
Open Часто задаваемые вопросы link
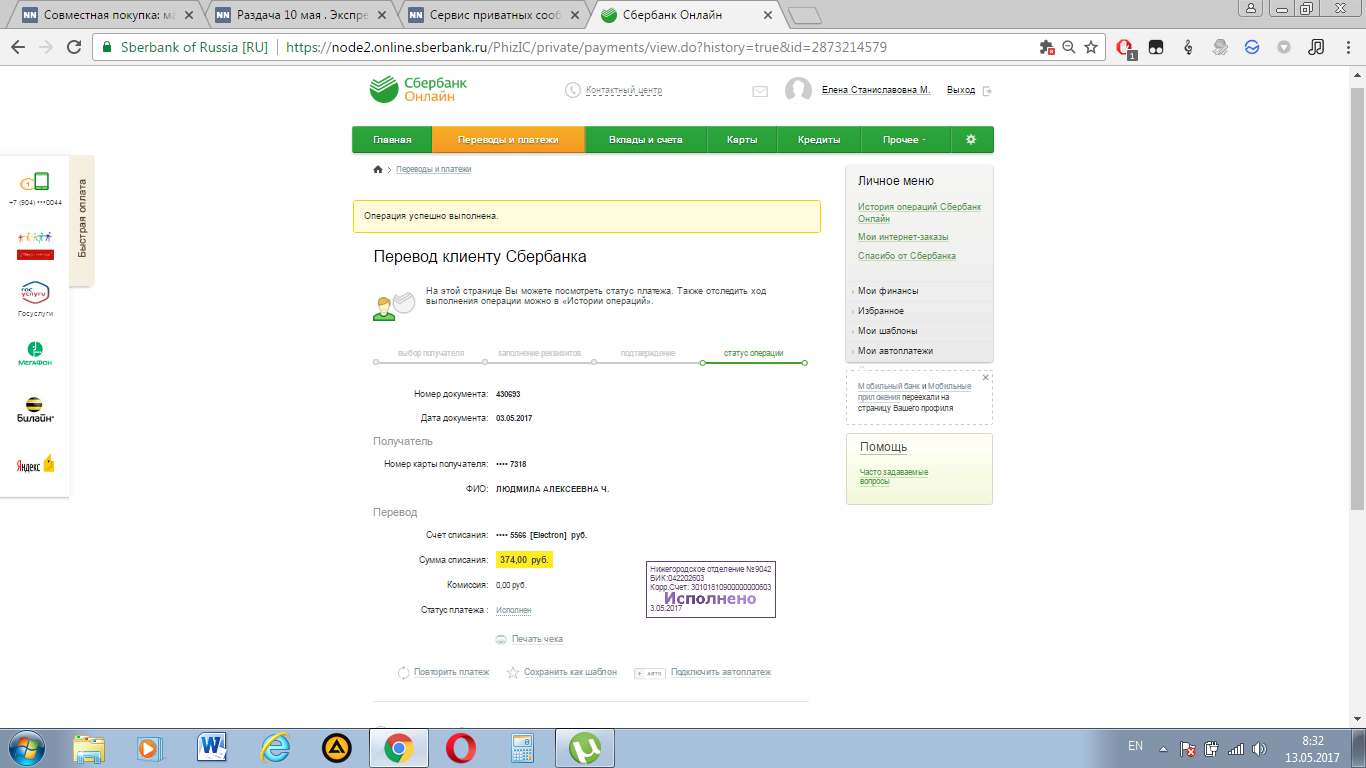(x=894, y=477)
